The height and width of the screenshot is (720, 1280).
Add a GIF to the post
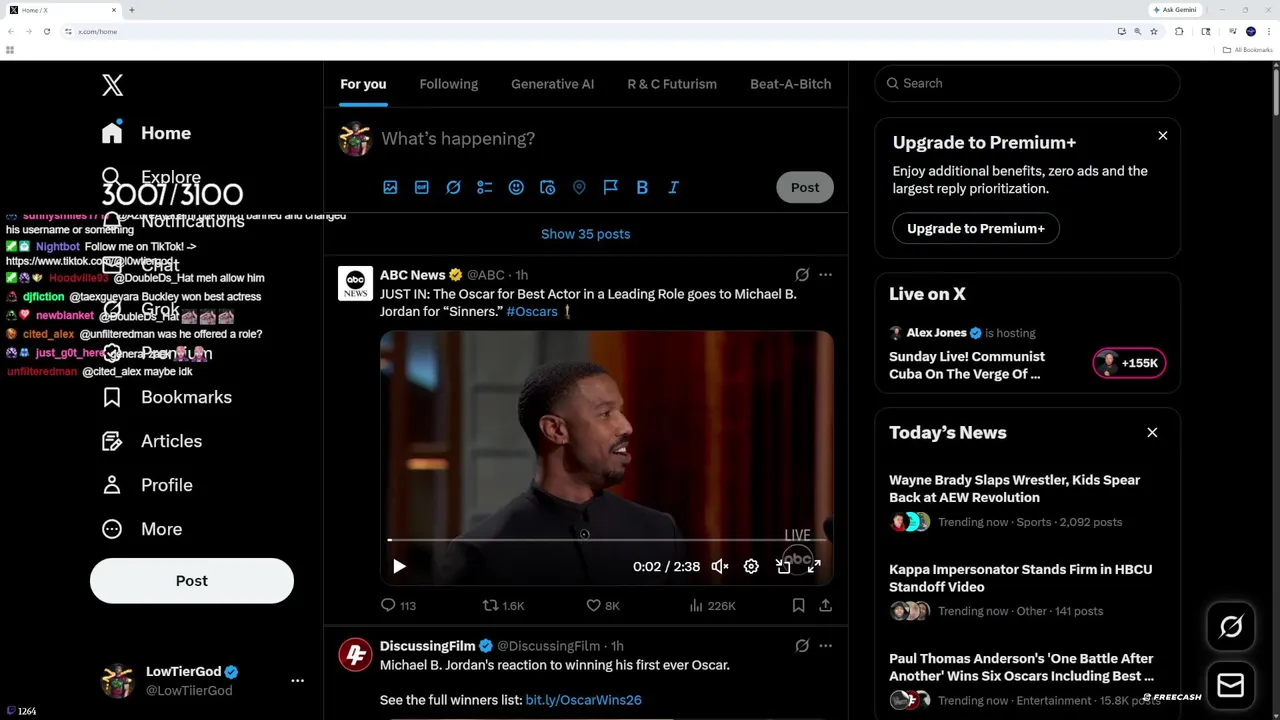click(x=422, y=188)
